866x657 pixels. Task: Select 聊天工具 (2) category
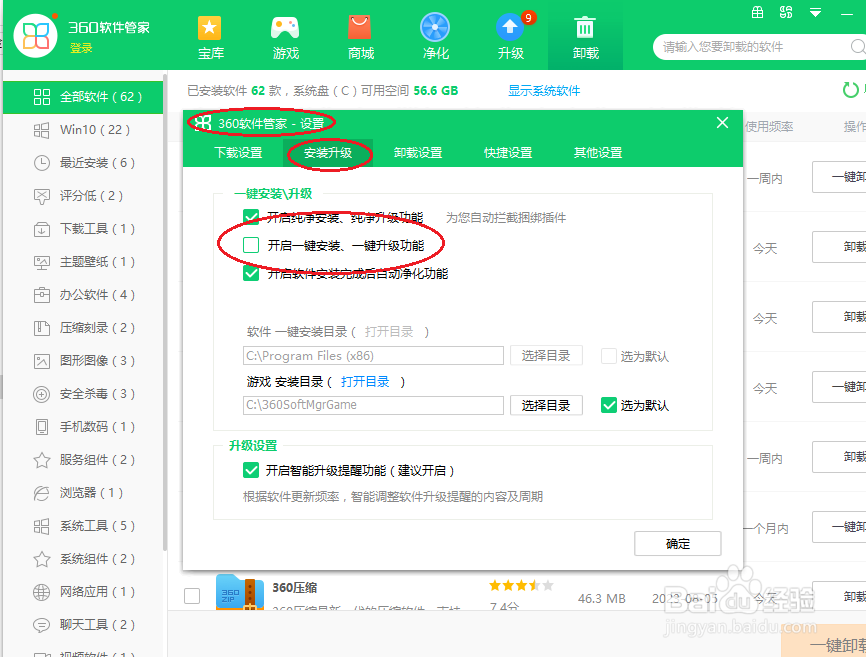[x=83, y=625]
